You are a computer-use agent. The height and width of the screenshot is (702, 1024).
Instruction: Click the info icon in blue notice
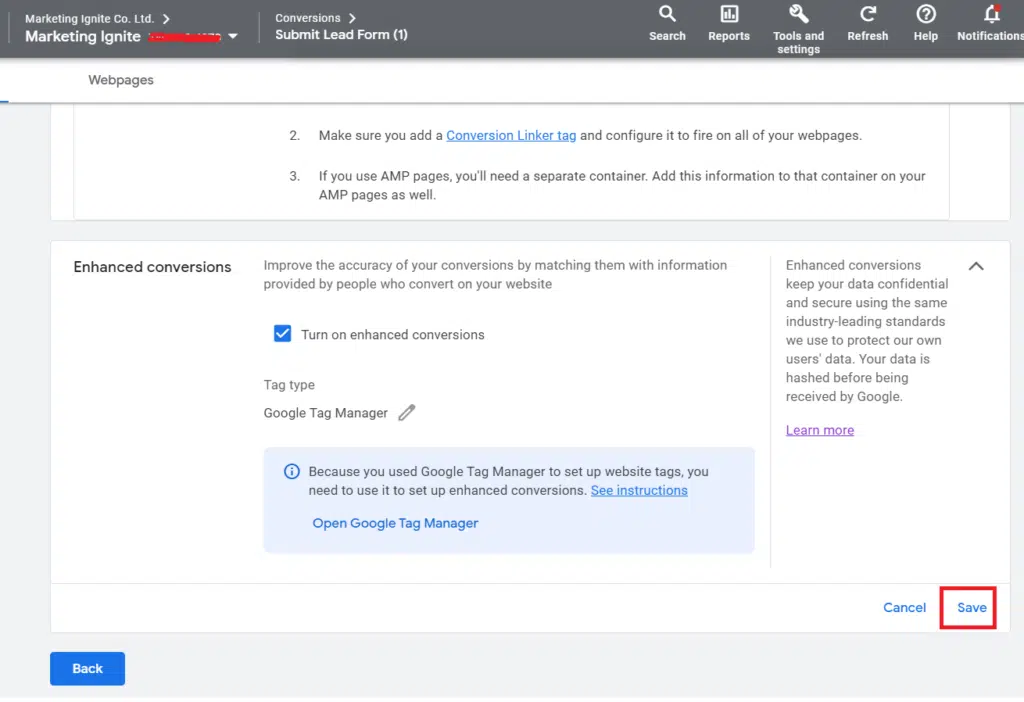click(x=292, y=471)
